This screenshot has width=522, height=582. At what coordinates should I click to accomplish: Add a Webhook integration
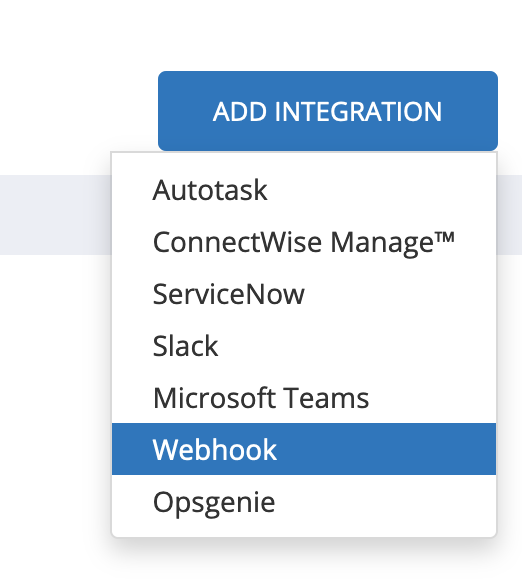pyautogui.click(x=304, y=449)
